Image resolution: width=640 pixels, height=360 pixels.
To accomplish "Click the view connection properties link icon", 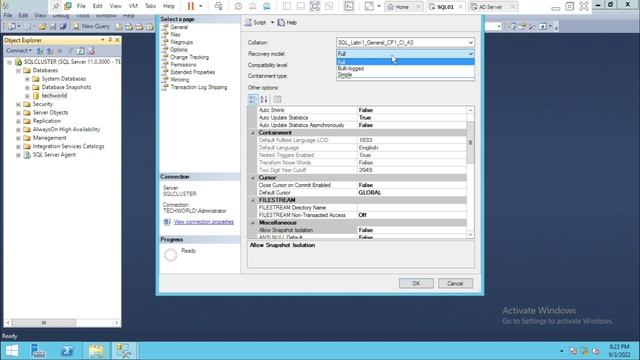I will tap(167, 222).
